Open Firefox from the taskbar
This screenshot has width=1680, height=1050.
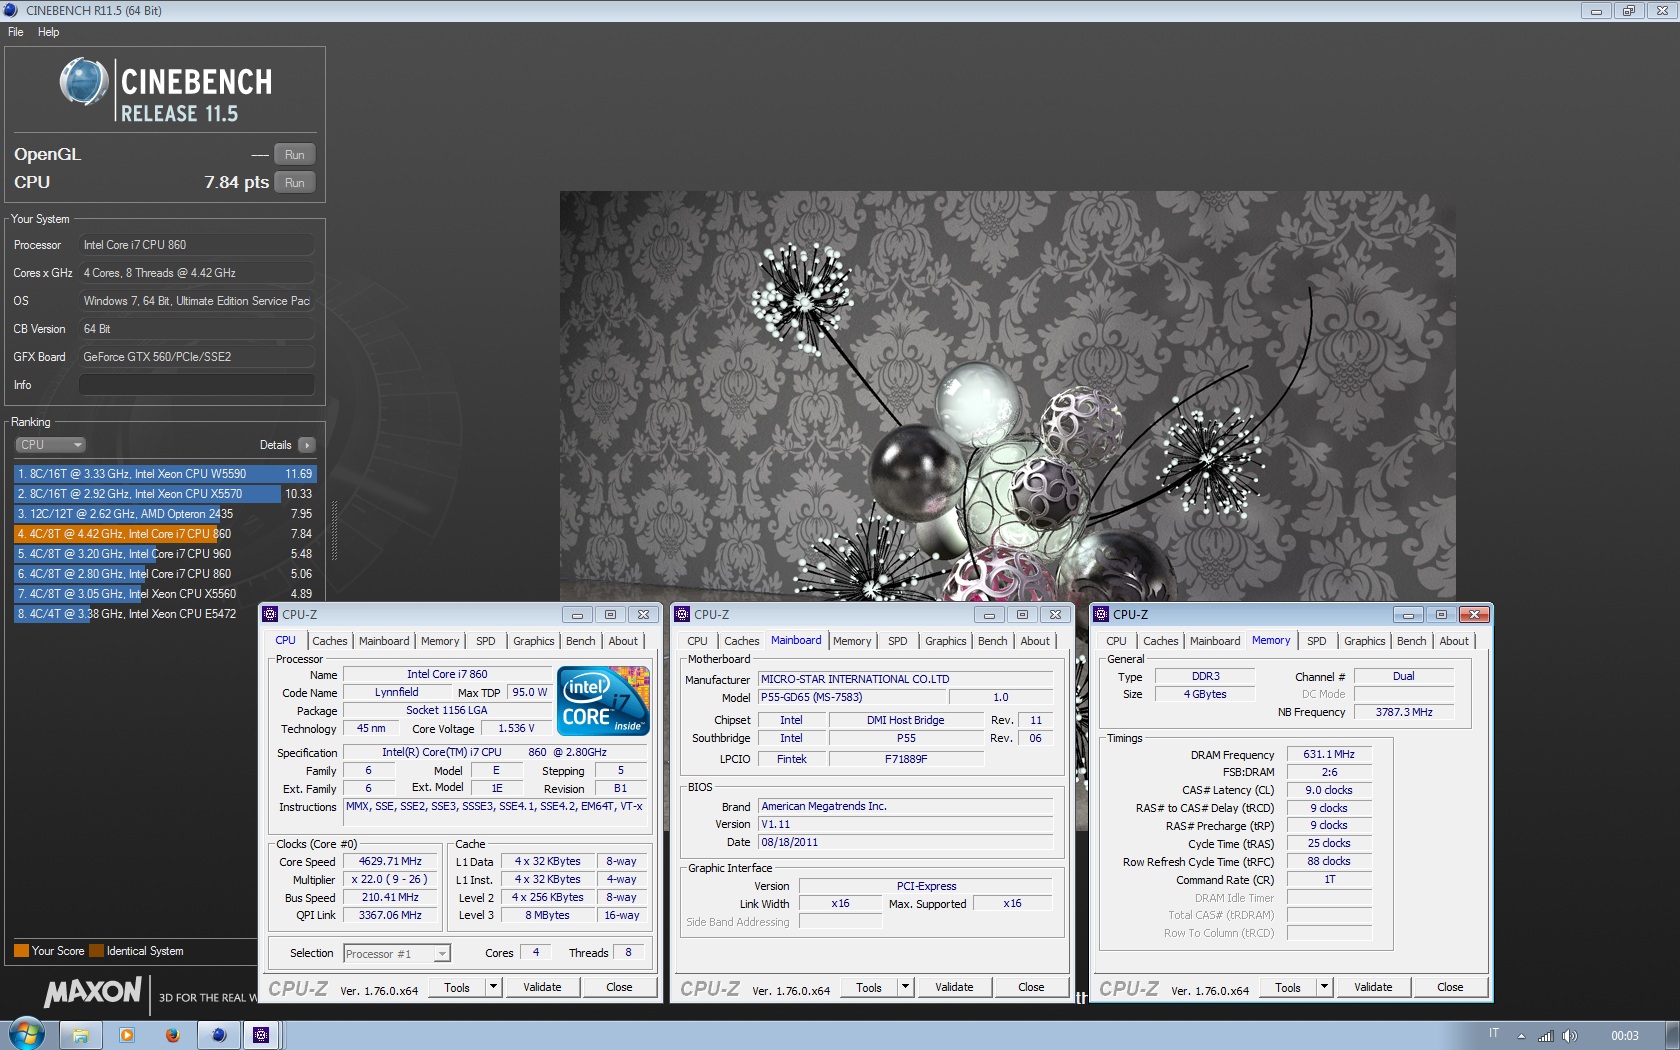click(172, 1035)
